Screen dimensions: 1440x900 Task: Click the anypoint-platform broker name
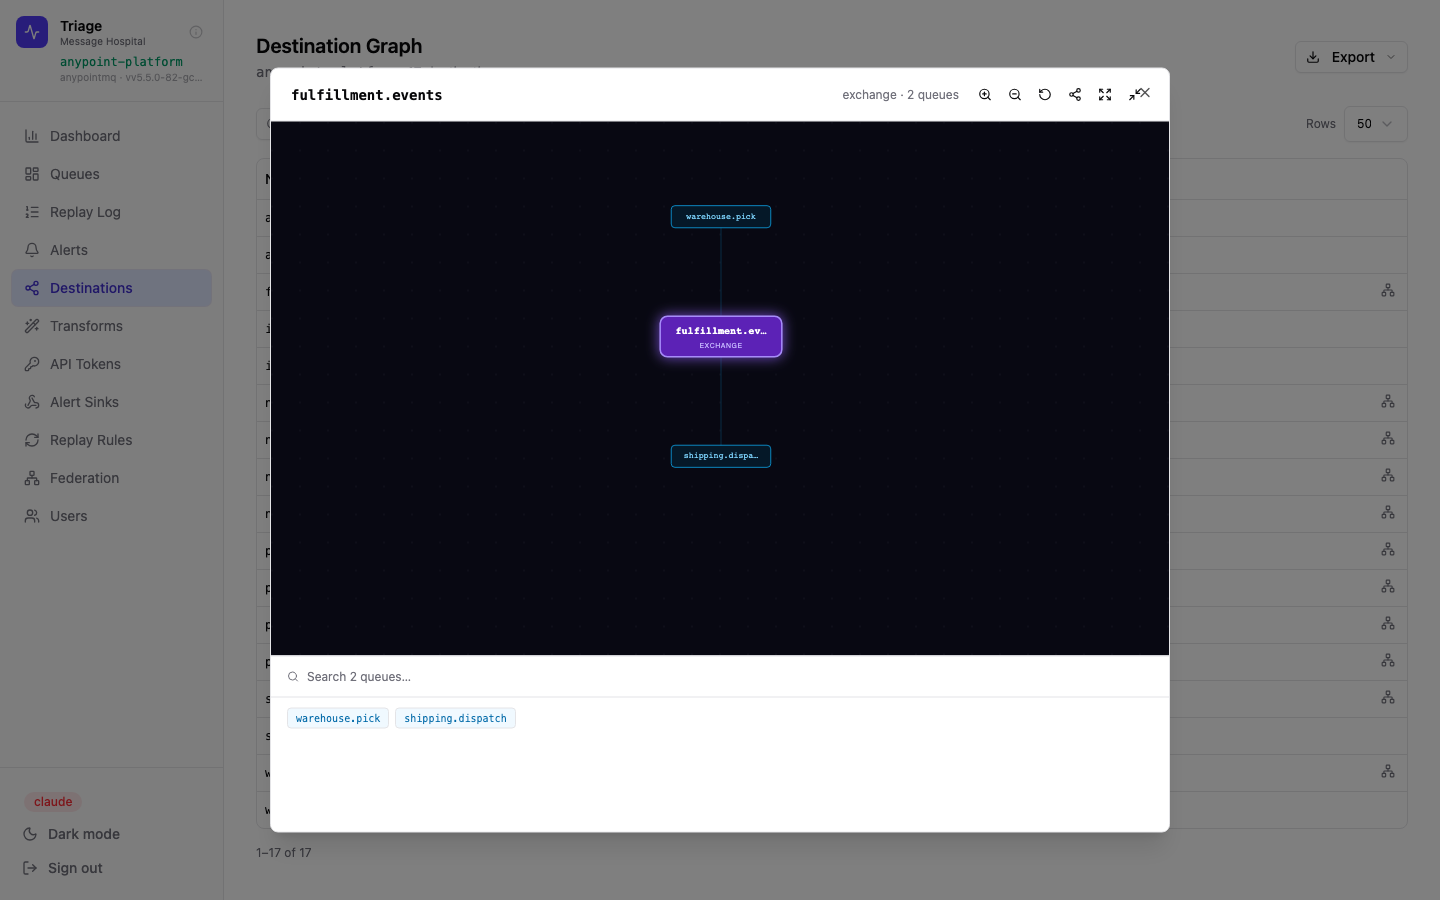pyautogui.click(x=121, y=62)
